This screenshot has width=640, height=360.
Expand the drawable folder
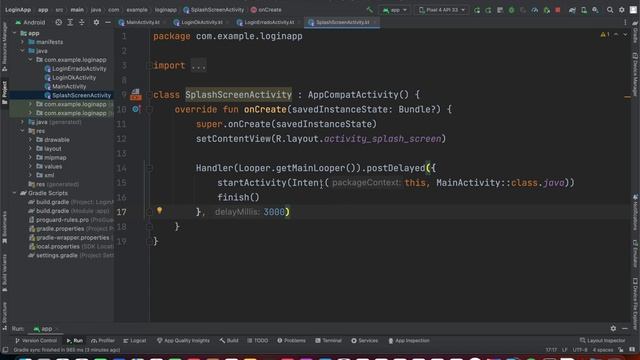tap(30, 140)
